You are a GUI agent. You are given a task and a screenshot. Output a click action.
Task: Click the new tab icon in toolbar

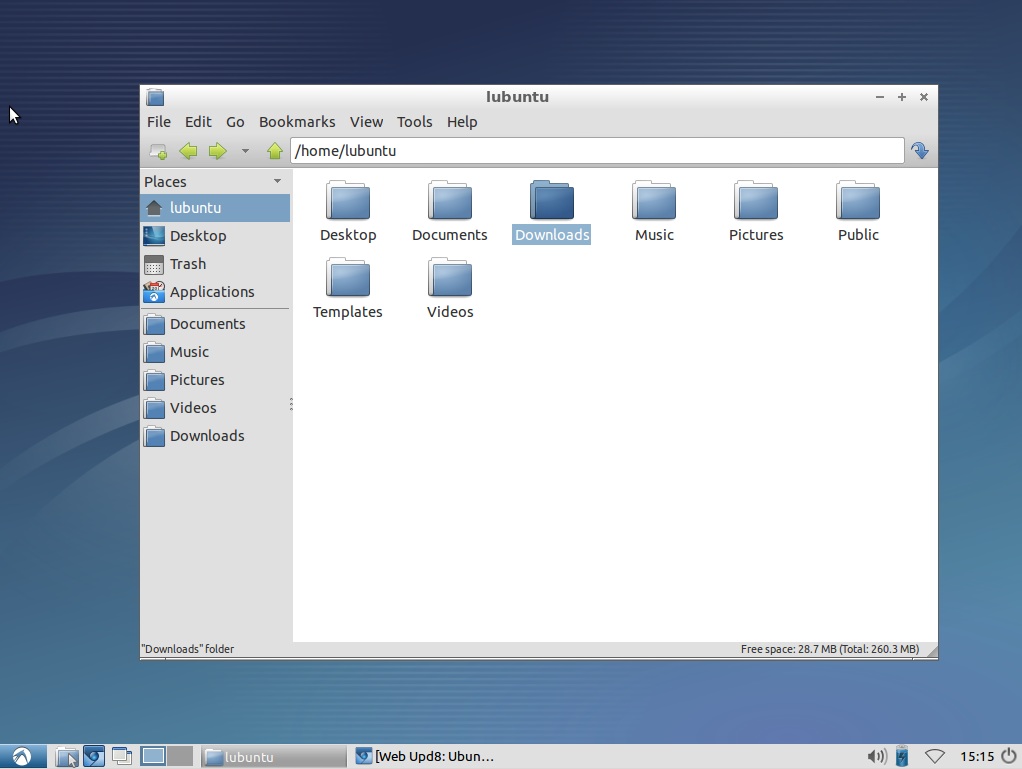click(x=158, y=151)
